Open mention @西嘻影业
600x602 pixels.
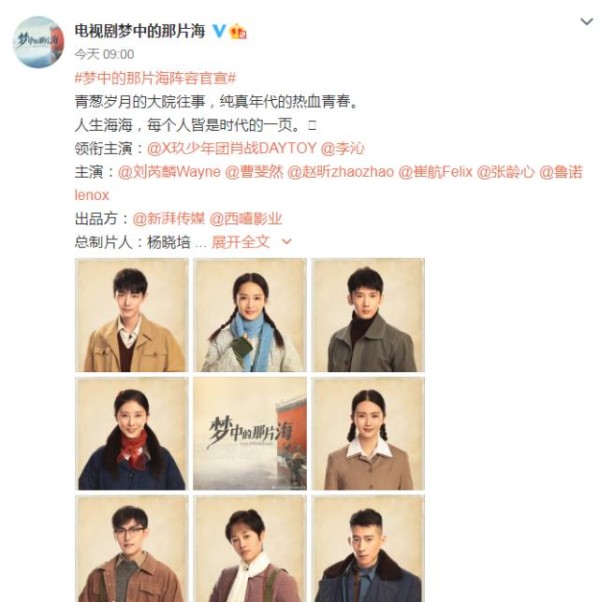coord(246,218)
